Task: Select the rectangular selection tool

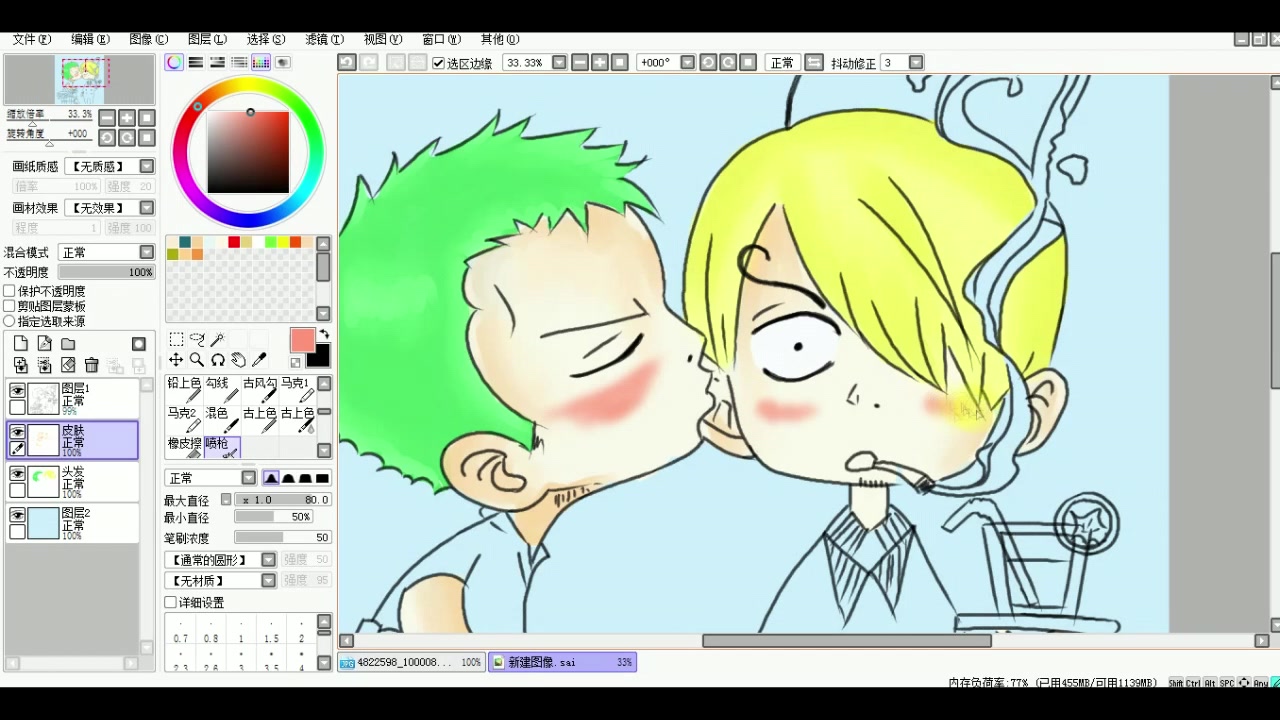Action: pos(176,340)
